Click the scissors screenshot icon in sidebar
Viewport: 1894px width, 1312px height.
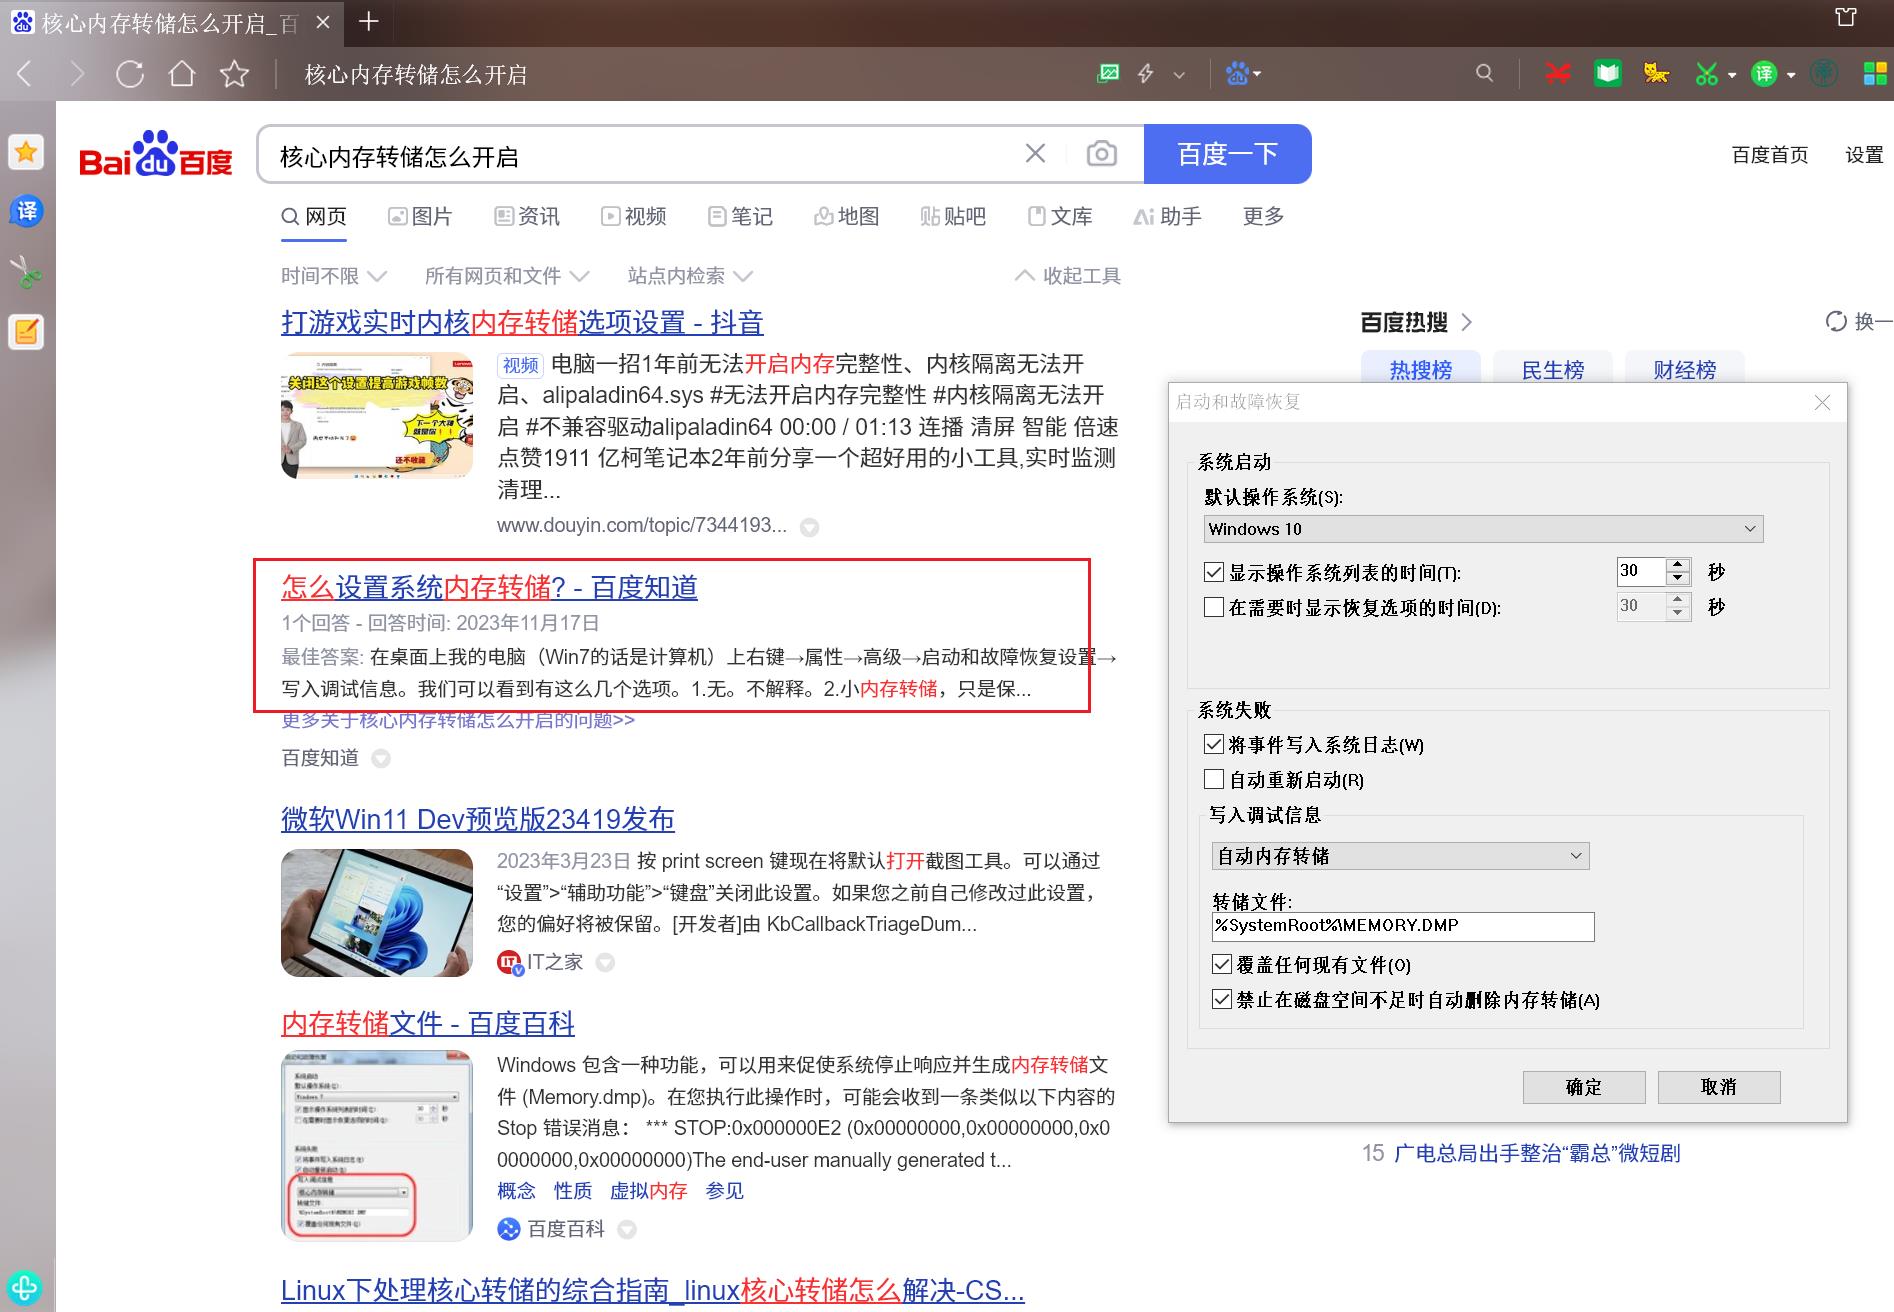pos(26,271)
